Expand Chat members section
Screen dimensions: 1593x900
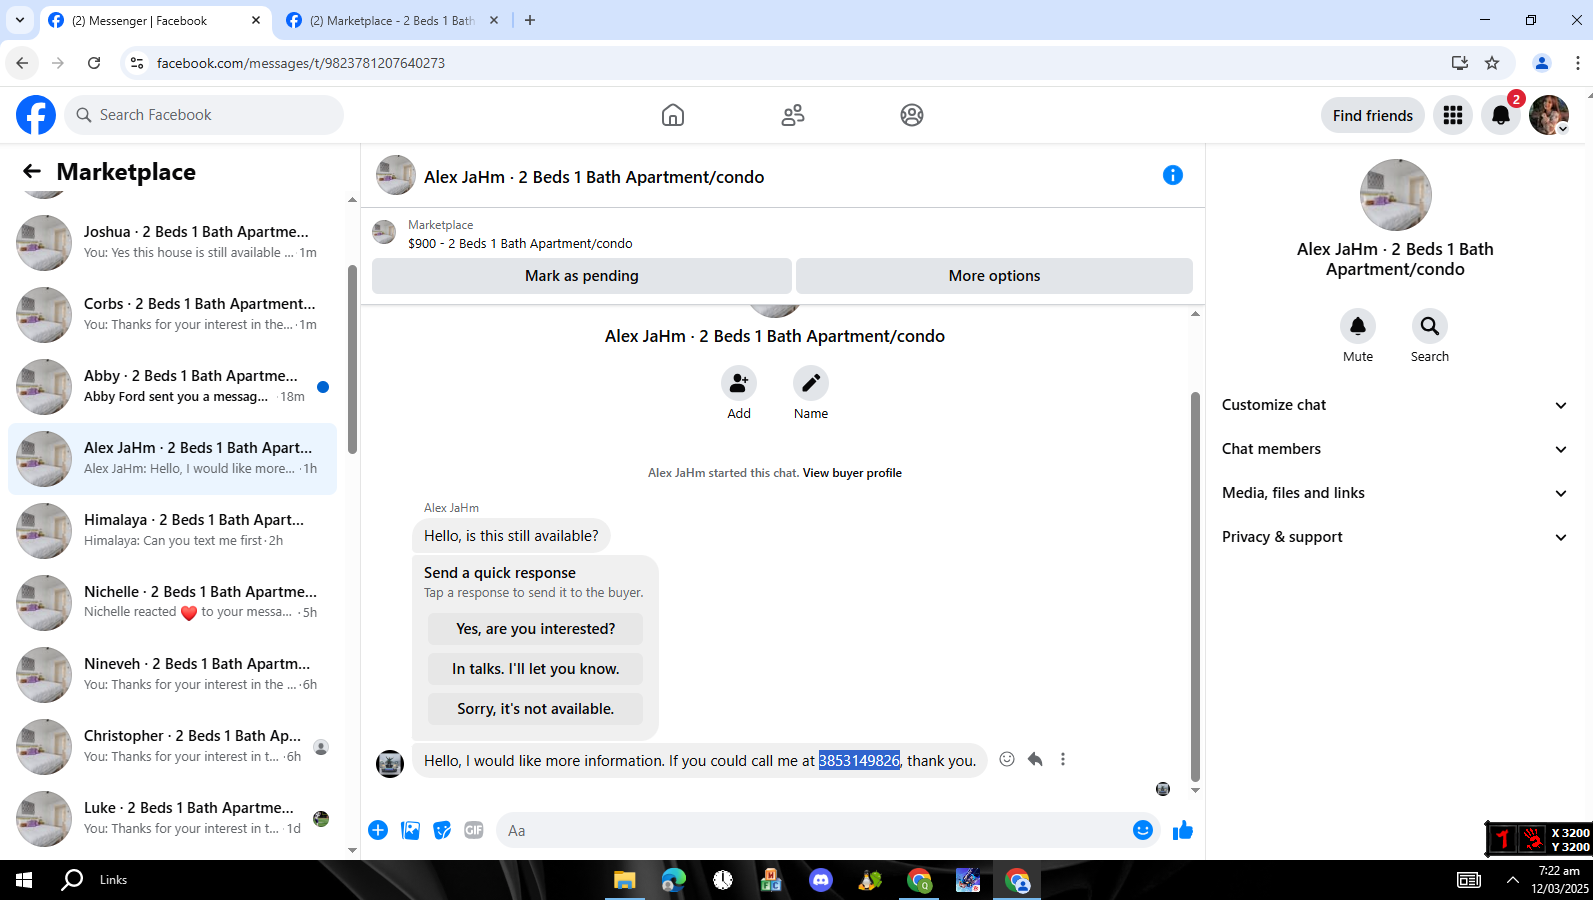pos(1395,449)
